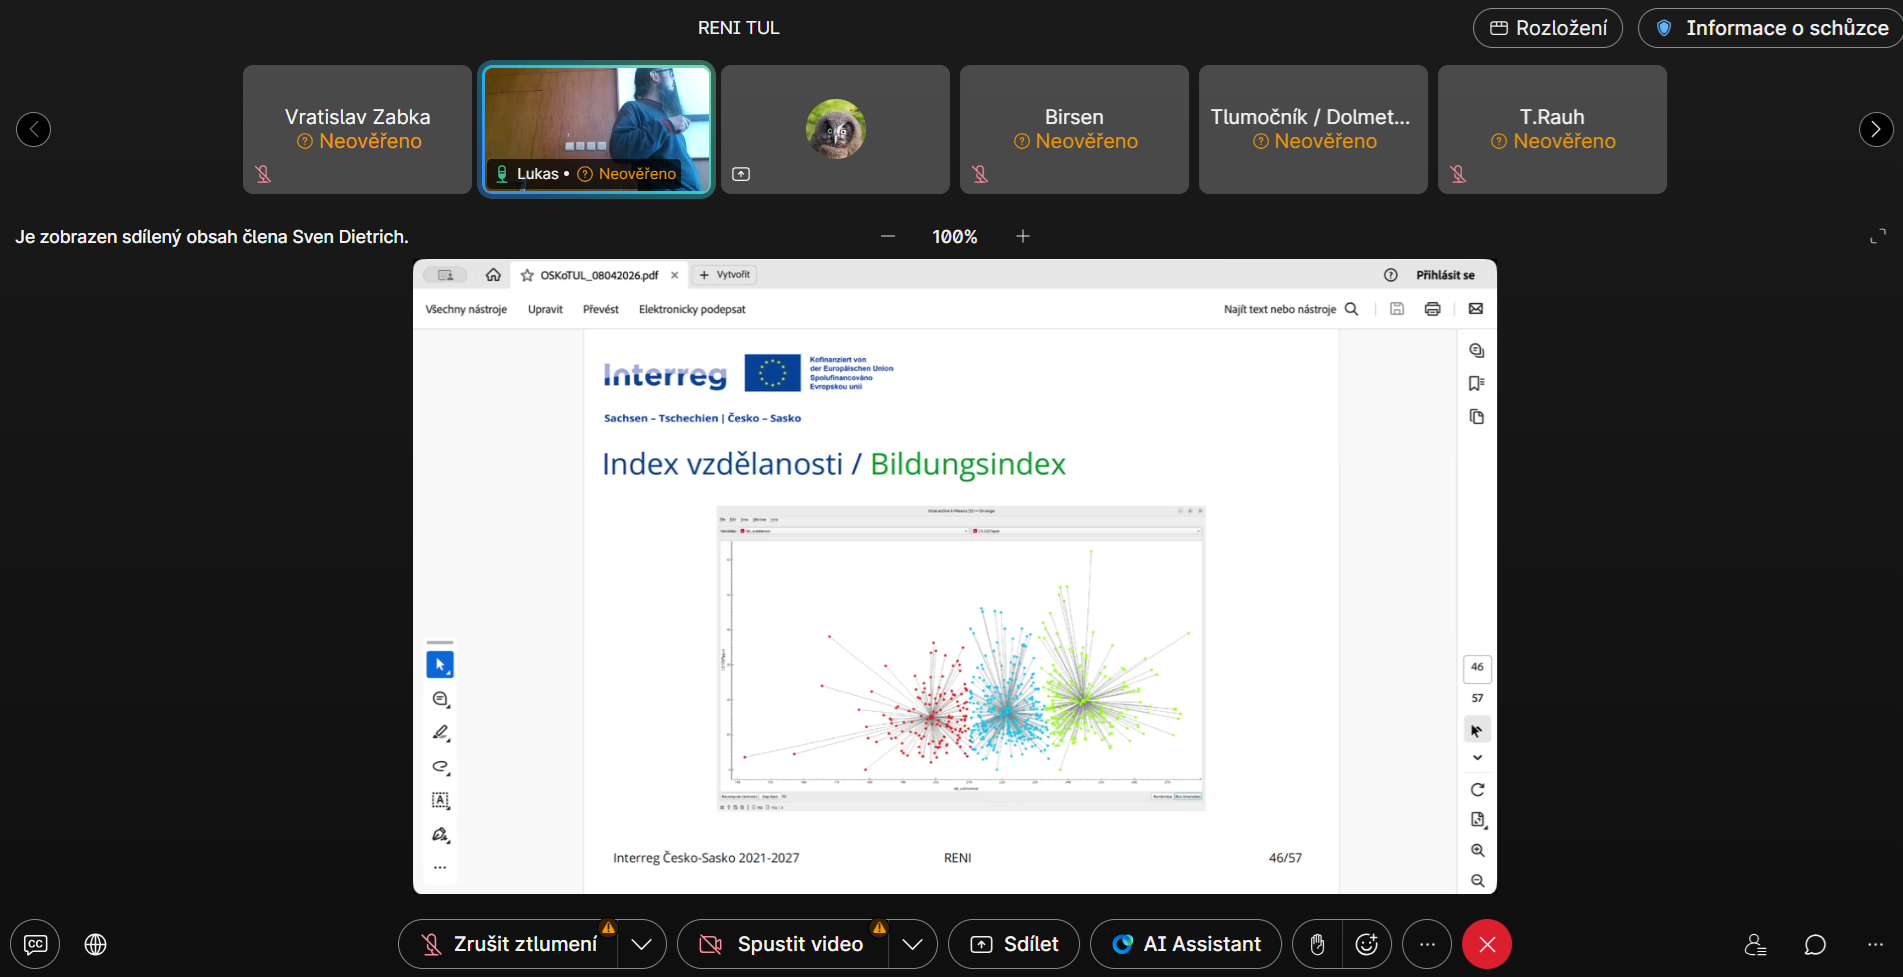The height and width of the screenshot is (977, 1903).
Task: Expand shared content to fullscreen
Action: (1878, 236)
